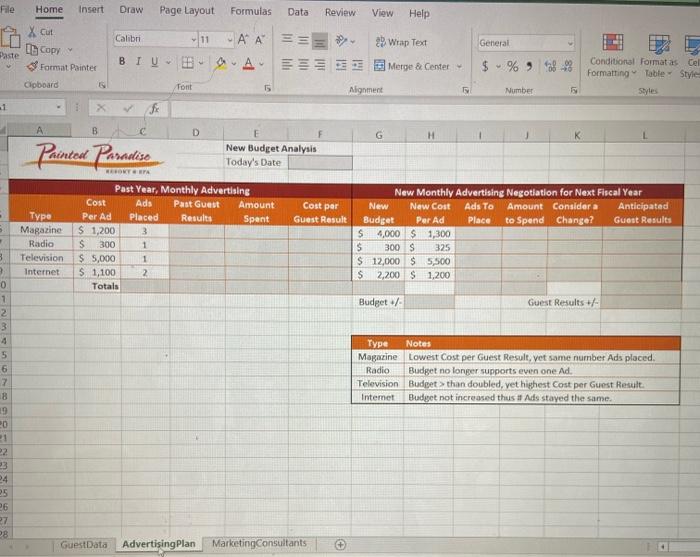Toggle Italic formatting
Viewport: 700px width, 557px height.
click(x=138, y=61)
